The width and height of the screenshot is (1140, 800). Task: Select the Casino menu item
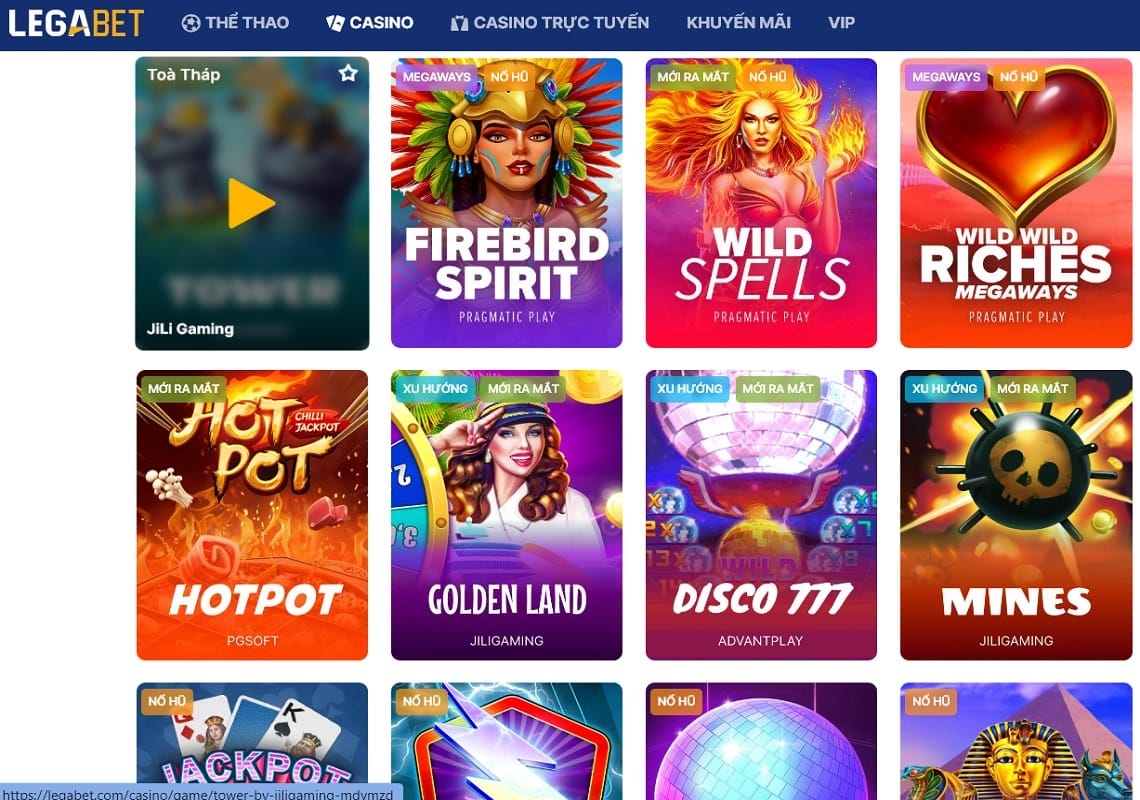(x=369, y=23)
